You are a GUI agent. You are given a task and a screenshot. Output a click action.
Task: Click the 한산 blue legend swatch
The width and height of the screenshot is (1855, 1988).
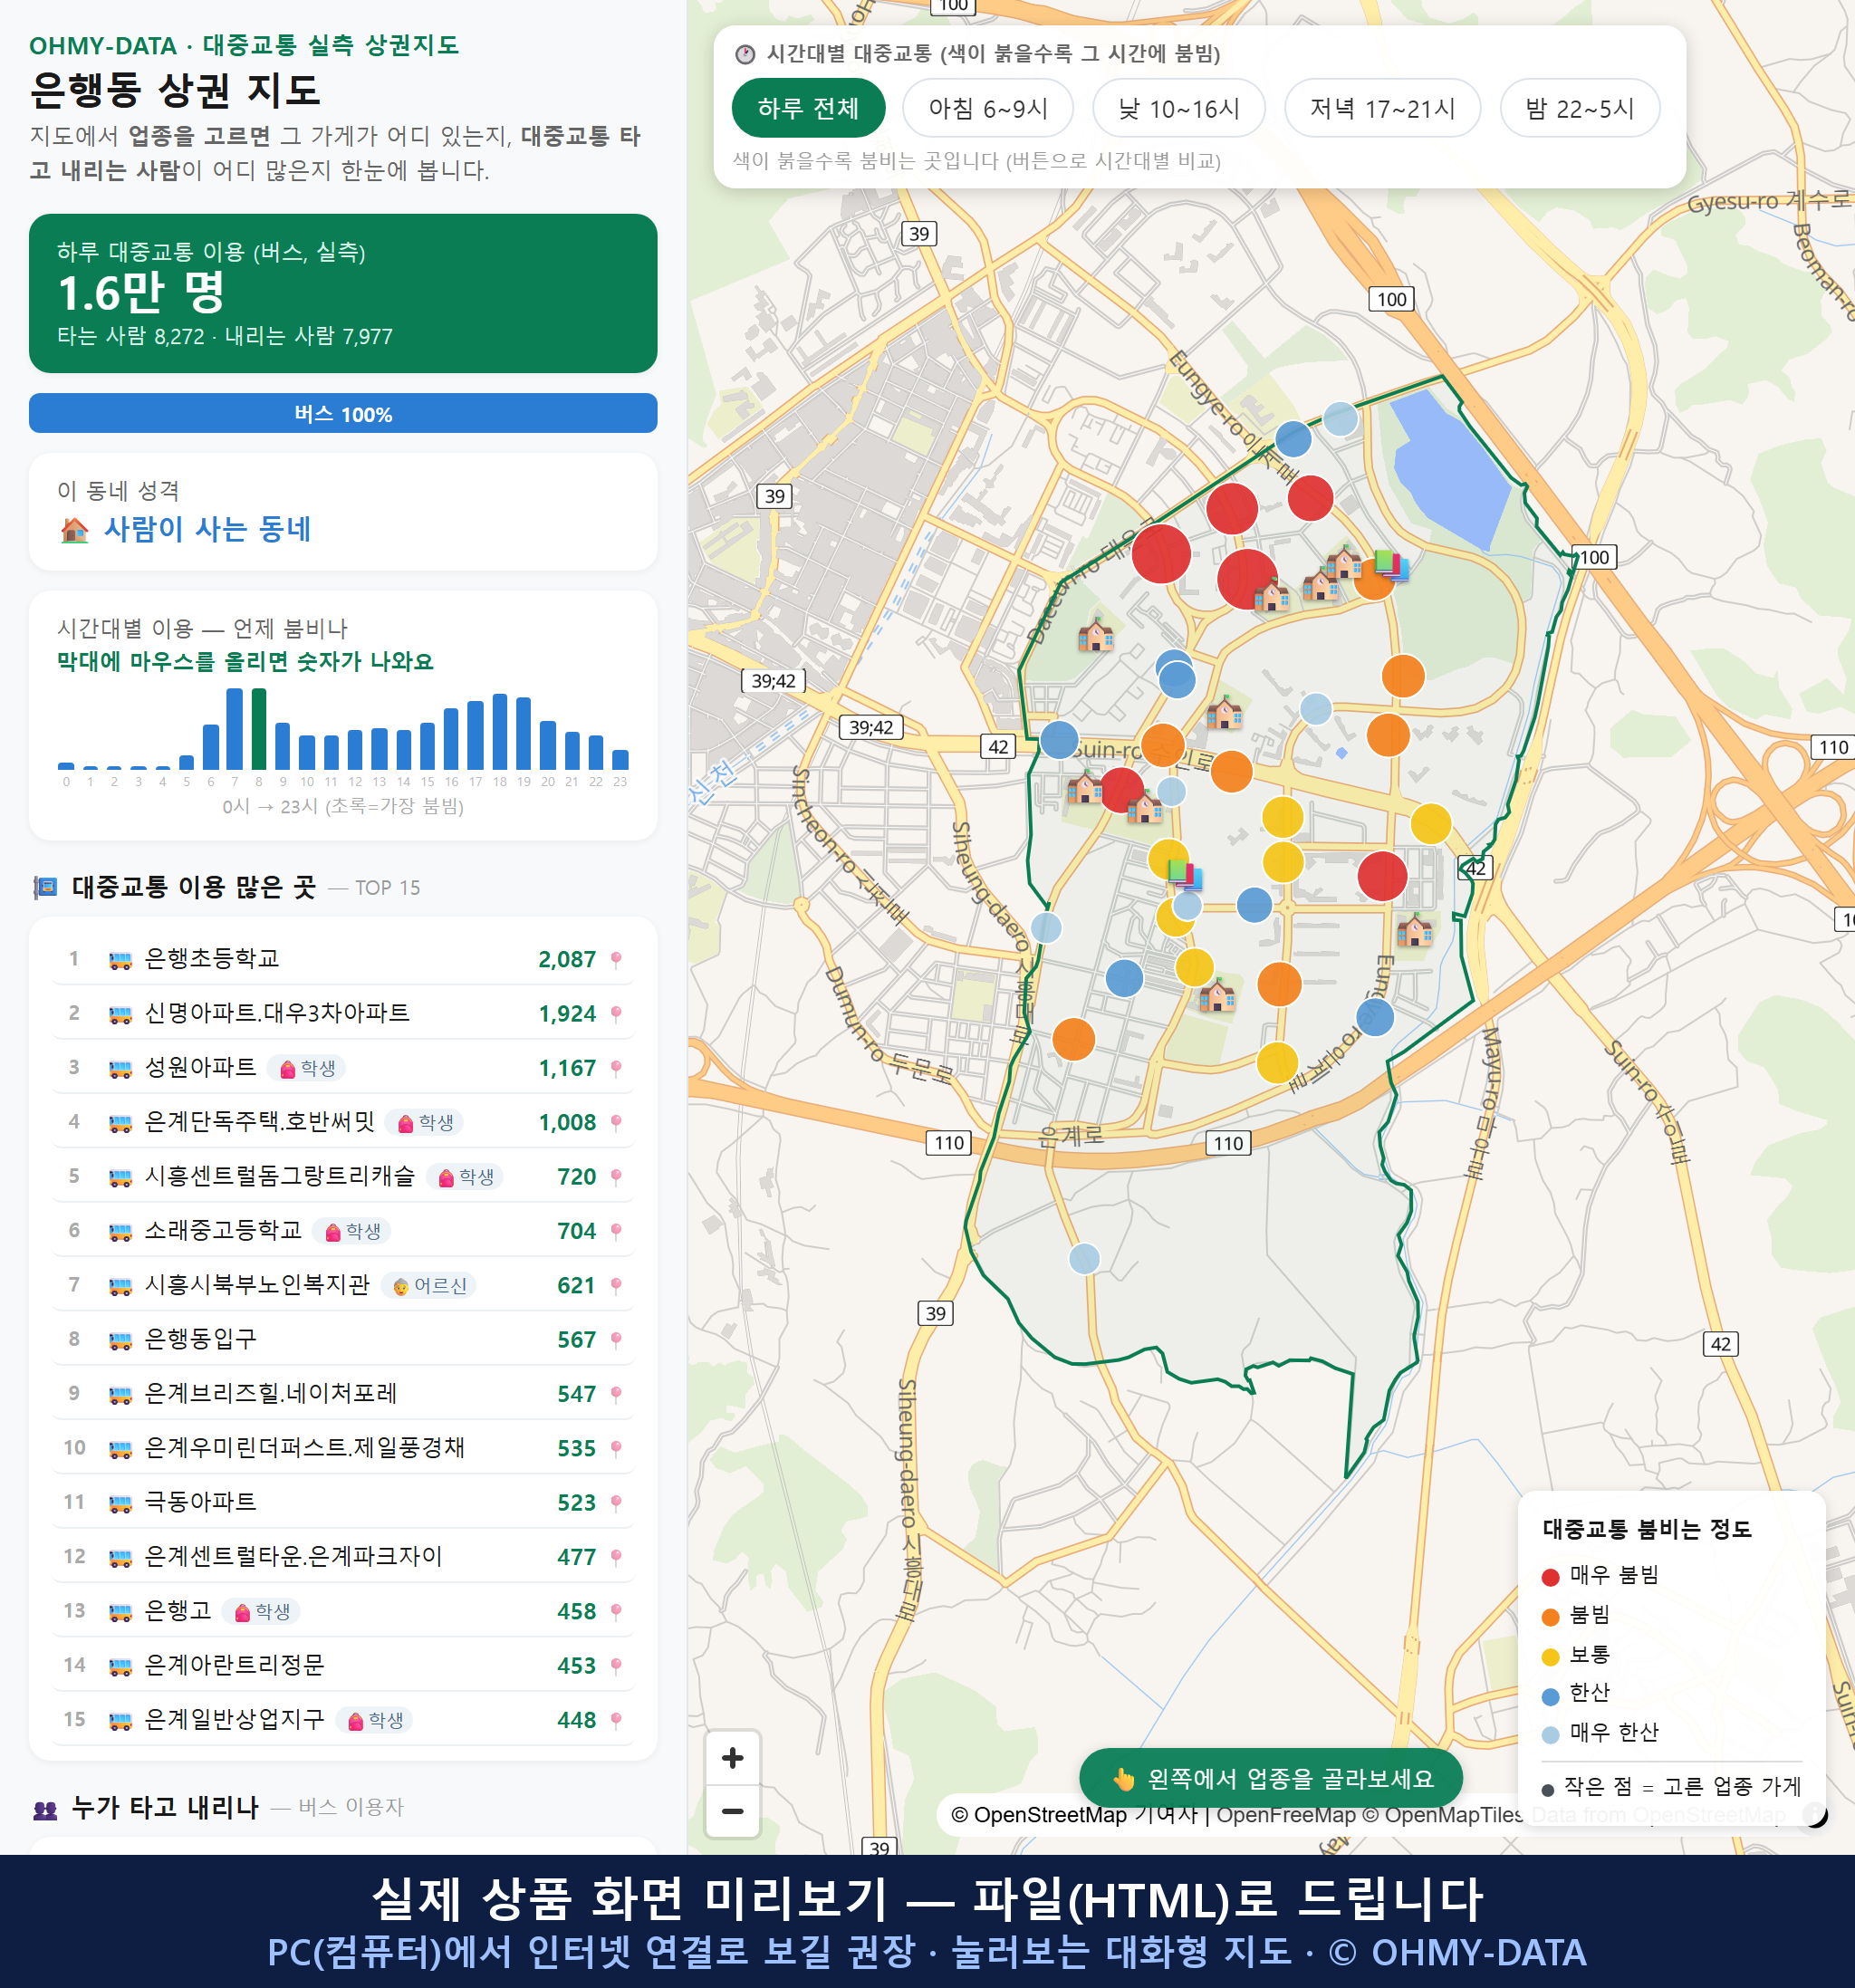(x=1551, y=1696)
